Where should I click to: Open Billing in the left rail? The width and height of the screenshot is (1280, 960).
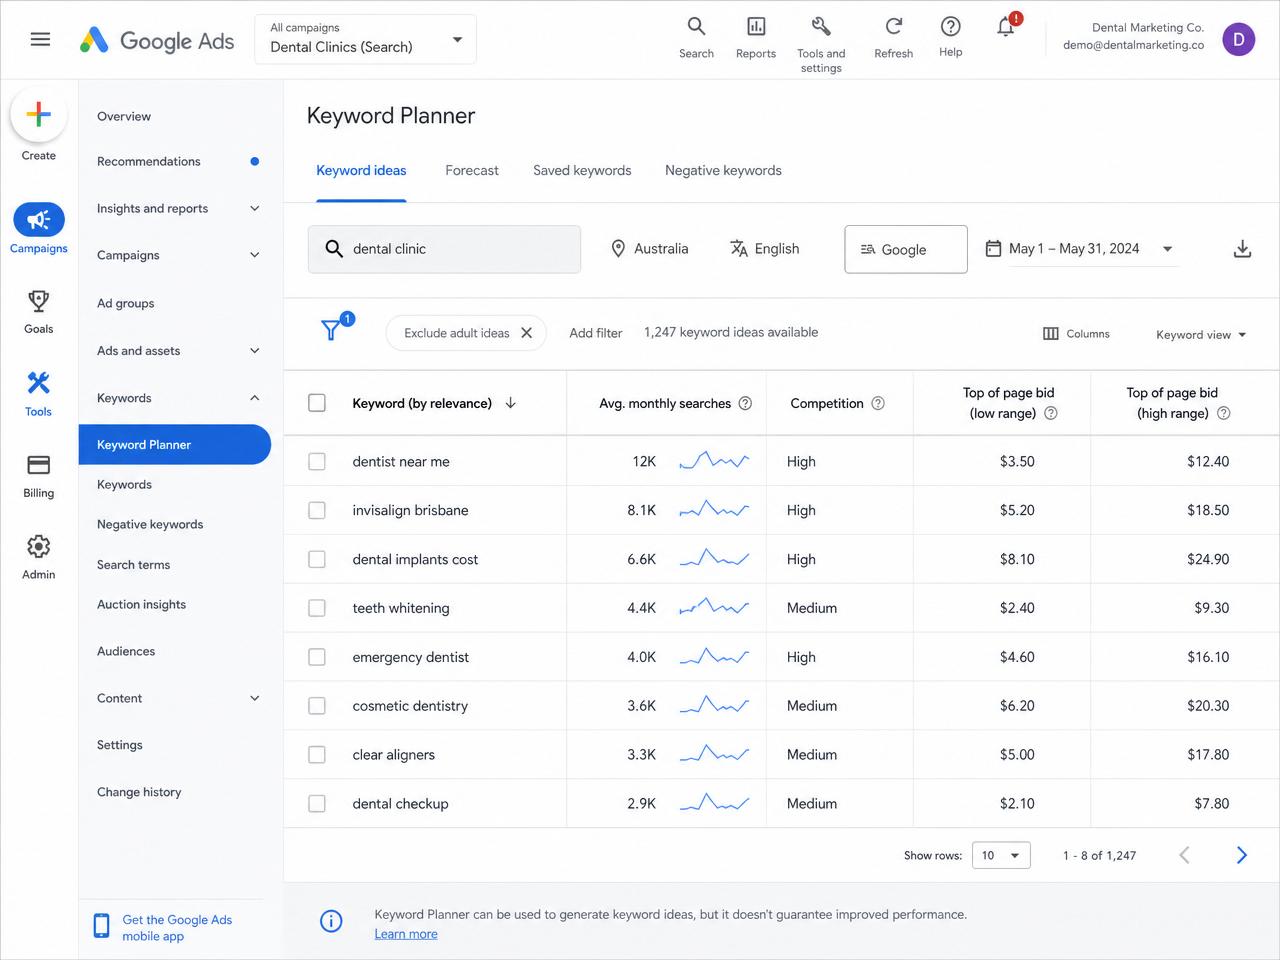[x=39, y=475]
